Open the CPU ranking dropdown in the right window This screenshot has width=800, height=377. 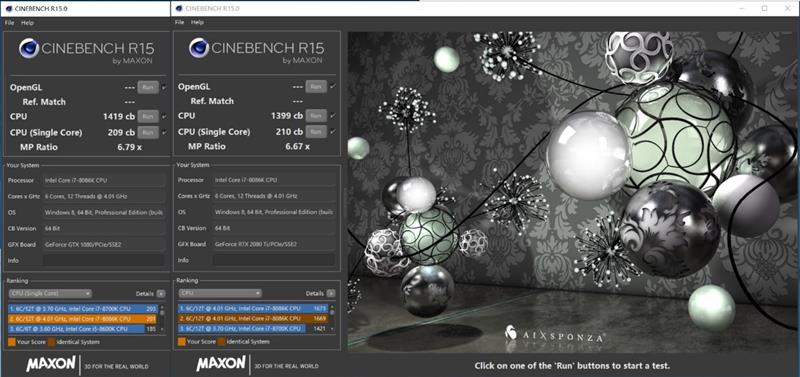click(x=220, y=293)
